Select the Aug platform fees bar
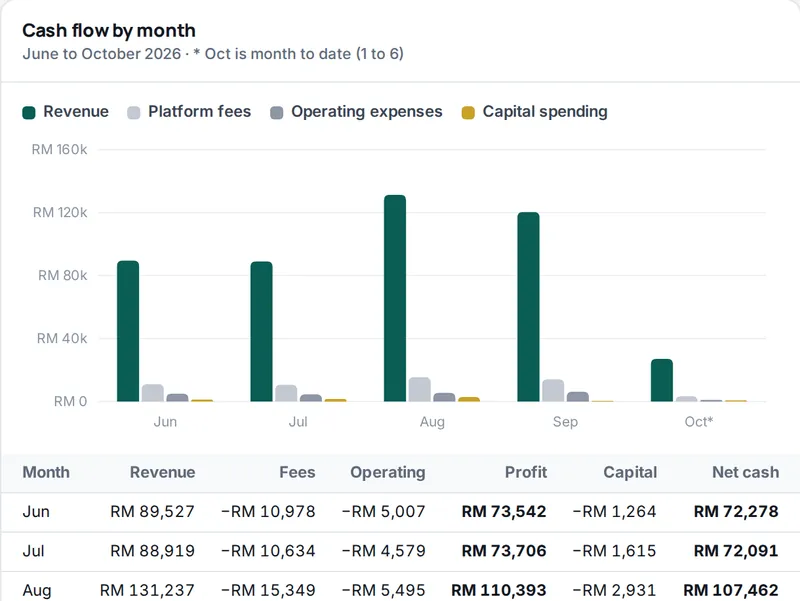The image size is (800, 601). 420,389
